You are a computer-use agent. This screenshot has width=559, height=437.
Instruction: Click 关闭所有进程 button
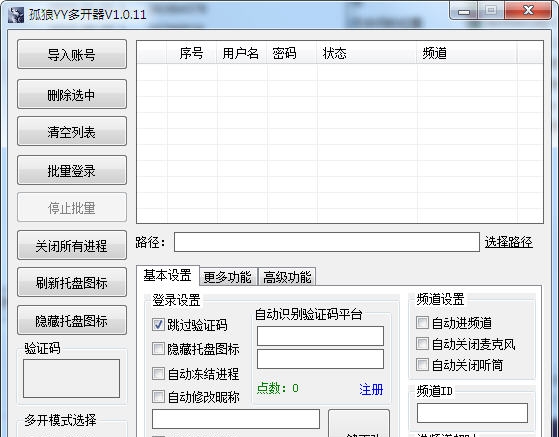click(x=72, y=245)
